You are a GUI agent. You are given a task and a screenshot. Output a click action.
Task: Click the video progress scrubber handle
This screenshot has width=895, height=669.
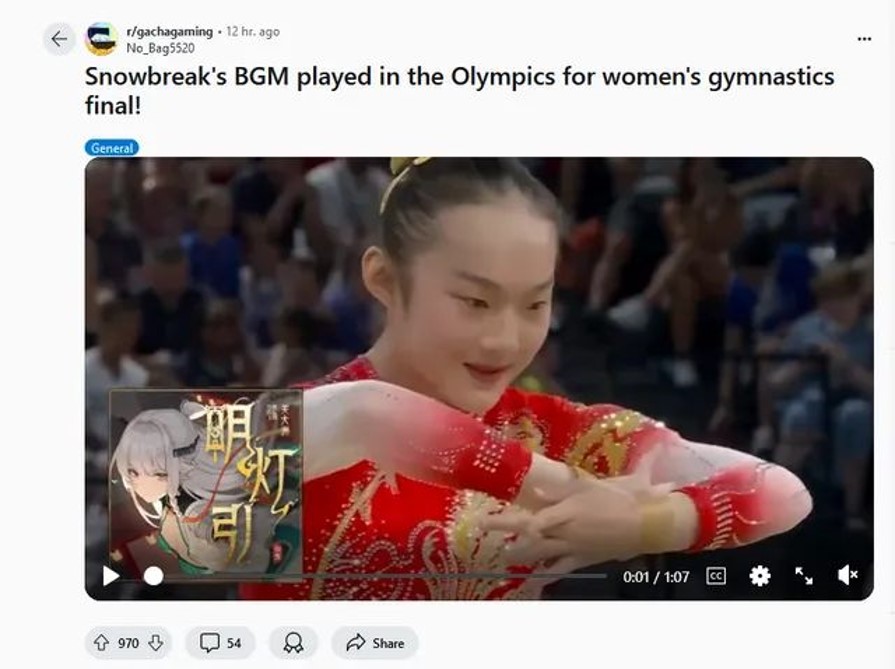153,576
